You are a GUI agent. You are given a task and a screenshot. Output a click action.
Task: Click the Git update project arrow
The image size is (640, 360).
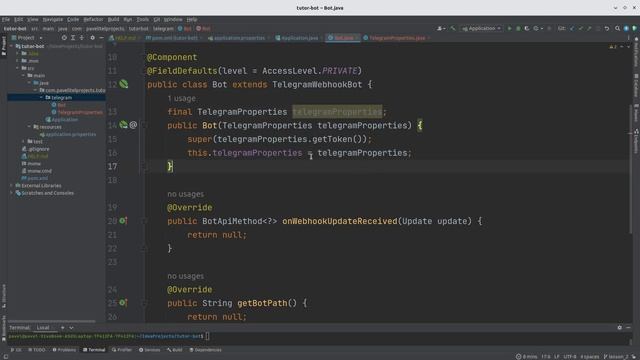572,29
